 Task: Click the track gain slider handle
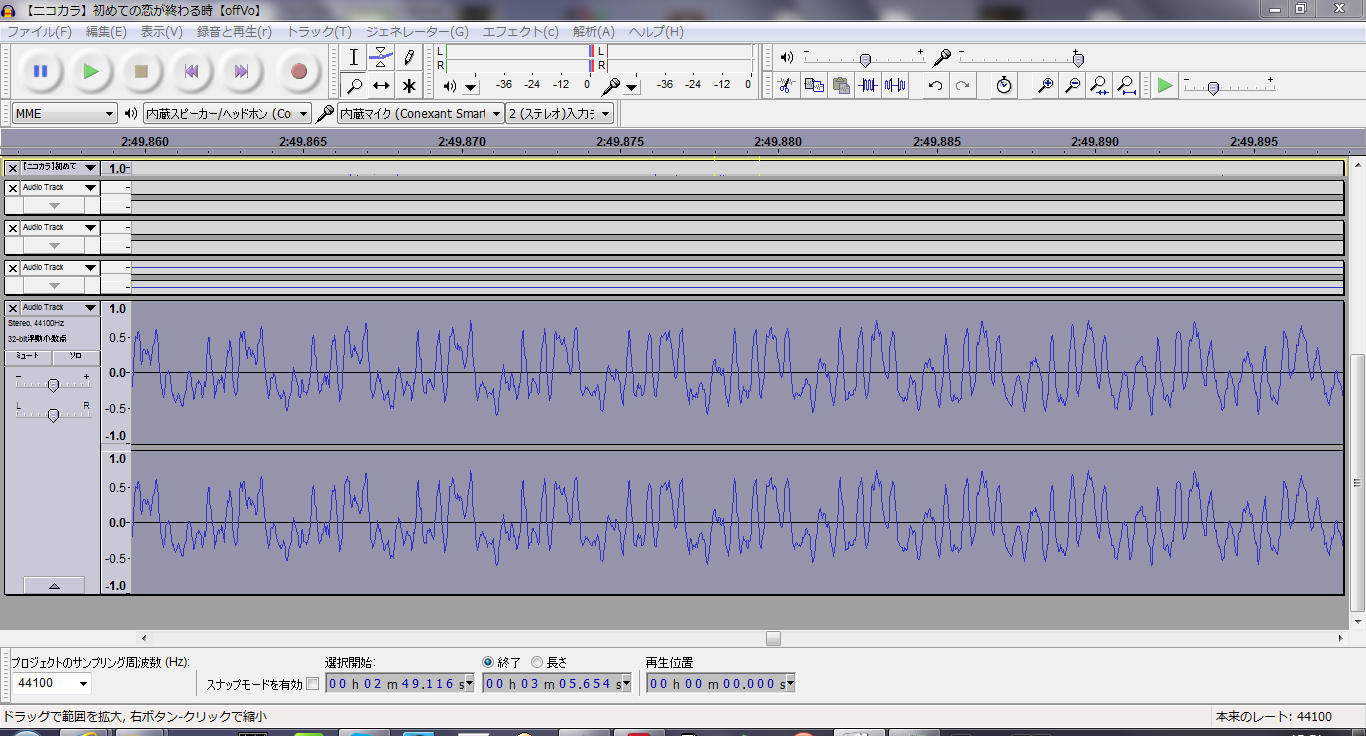coord(53,385)
